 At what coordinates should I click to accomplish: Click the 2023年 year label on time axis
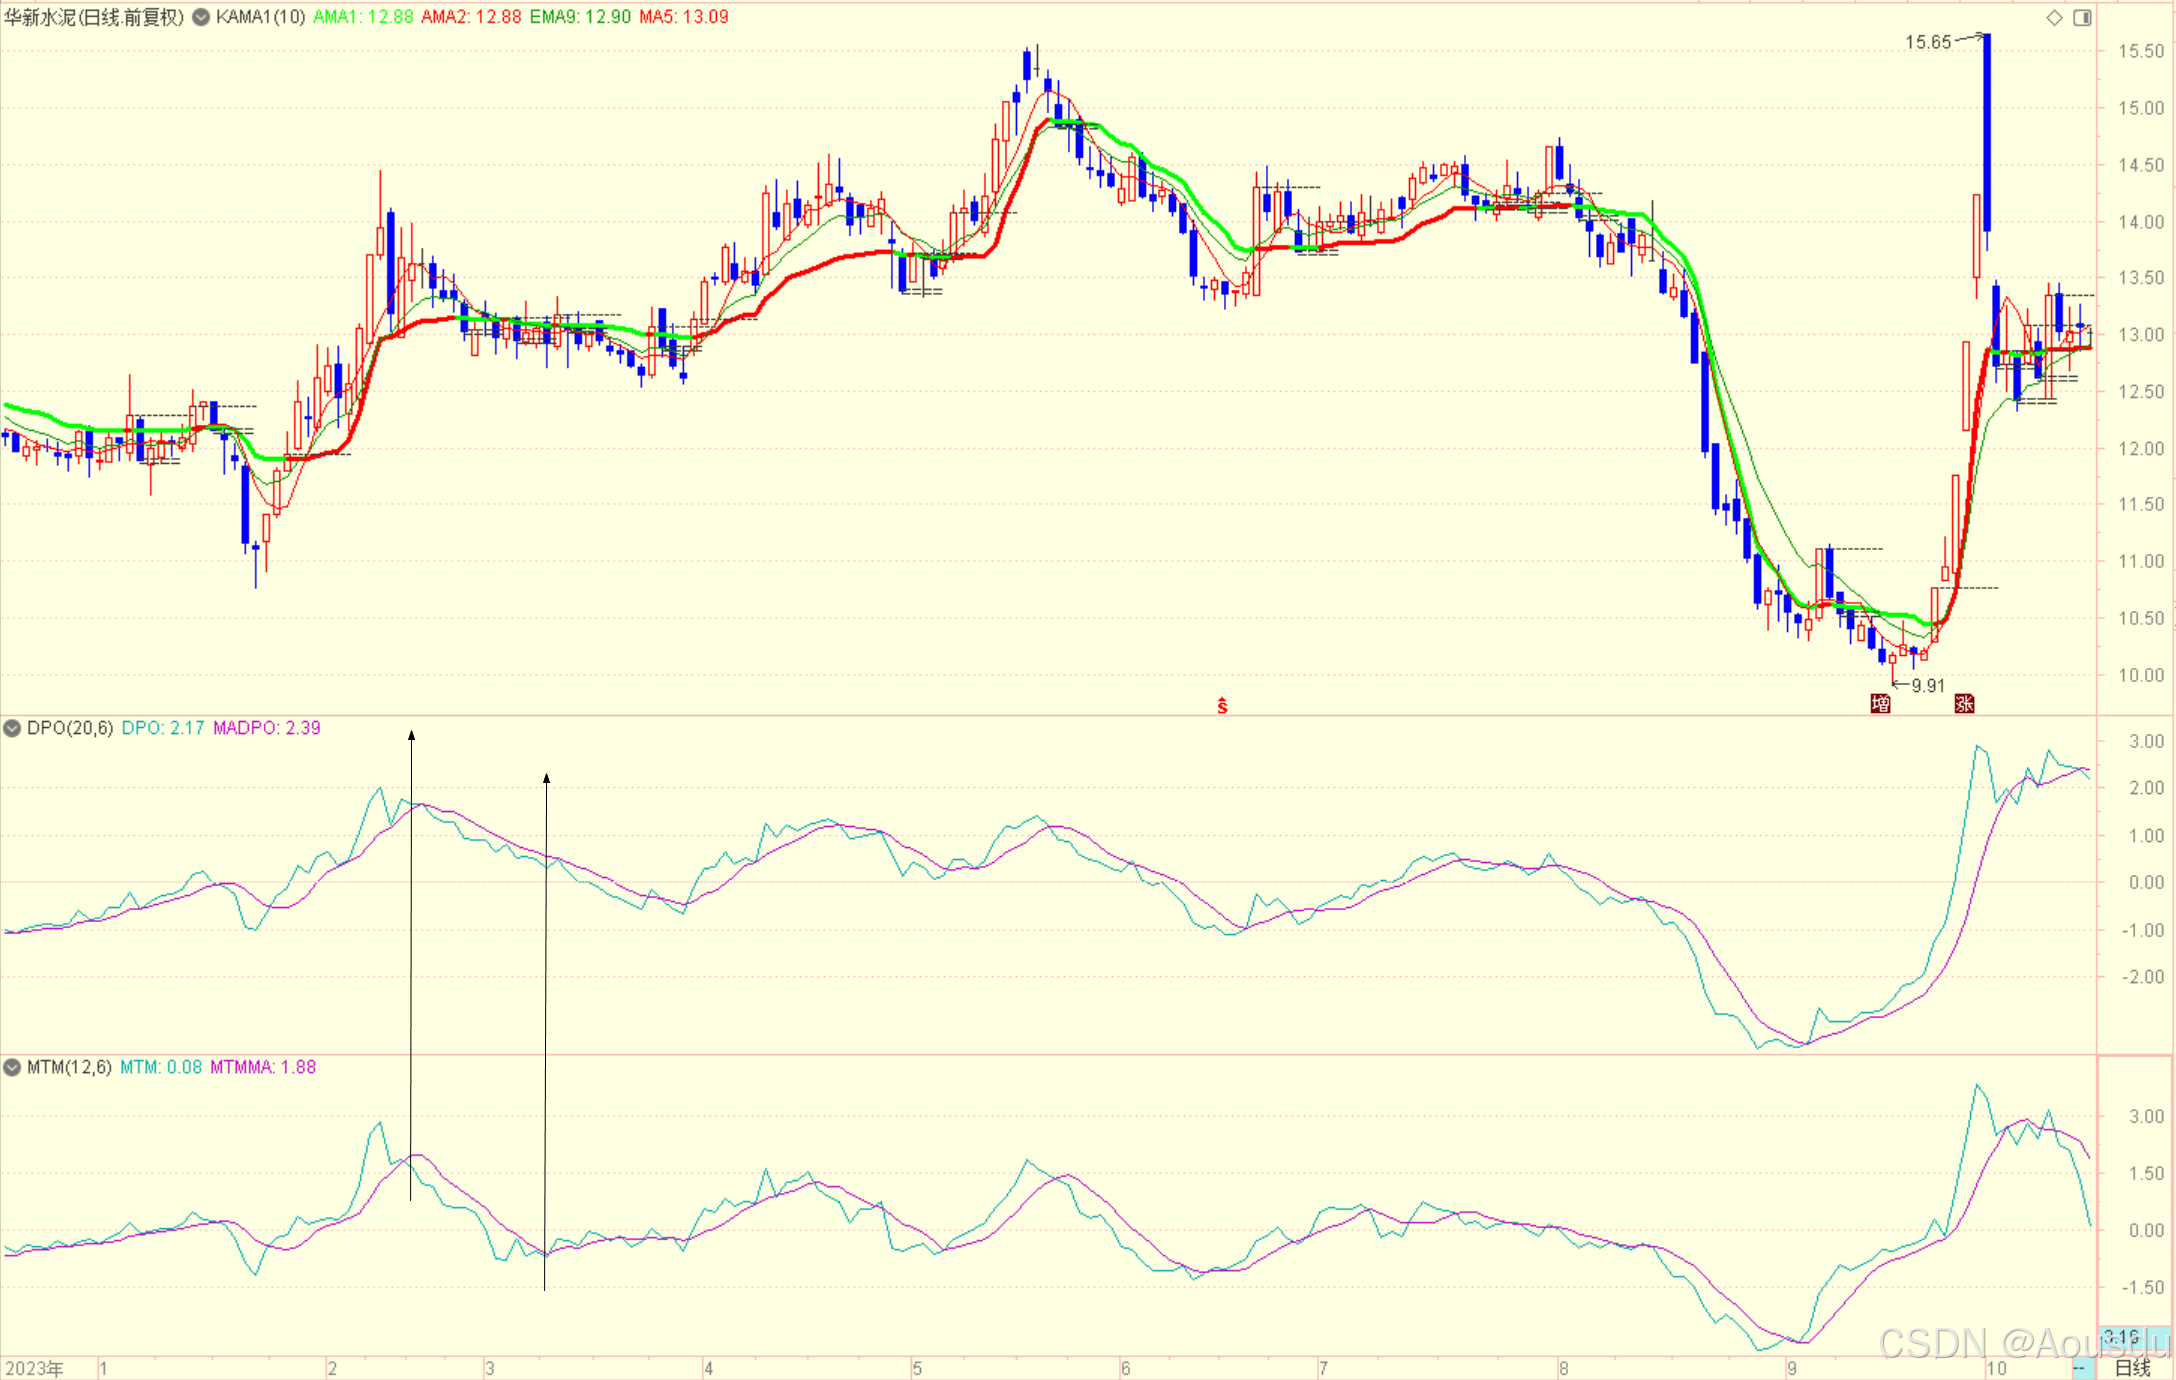click(x=35, y=1368)
